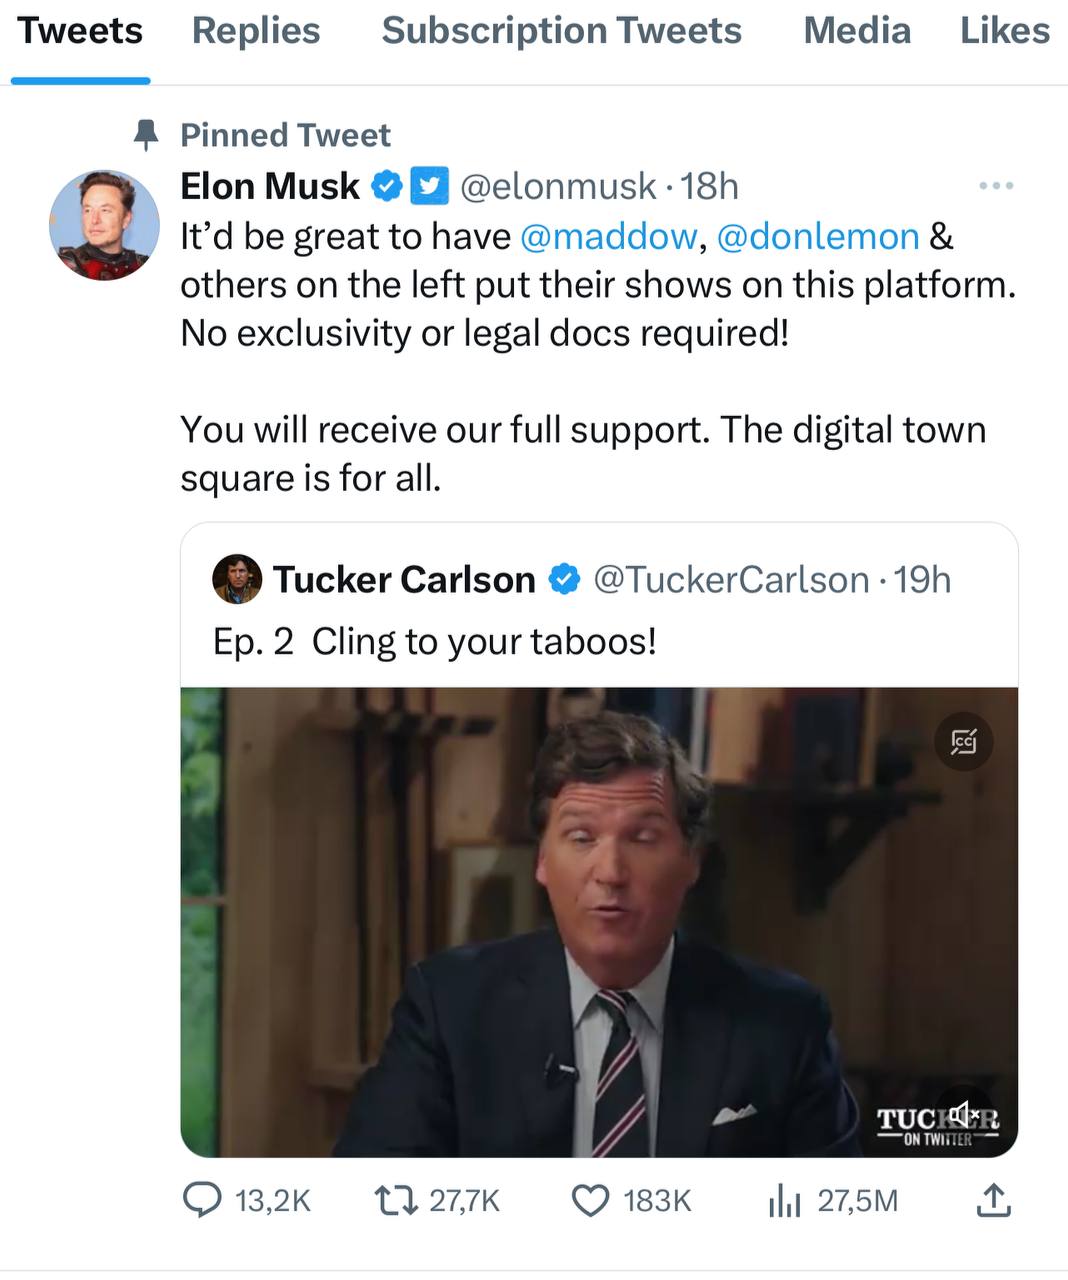This screenshot has height=1280, width=1068.
Task: View tweet analytics bar chart icon
Action: tap(784, 1200)
